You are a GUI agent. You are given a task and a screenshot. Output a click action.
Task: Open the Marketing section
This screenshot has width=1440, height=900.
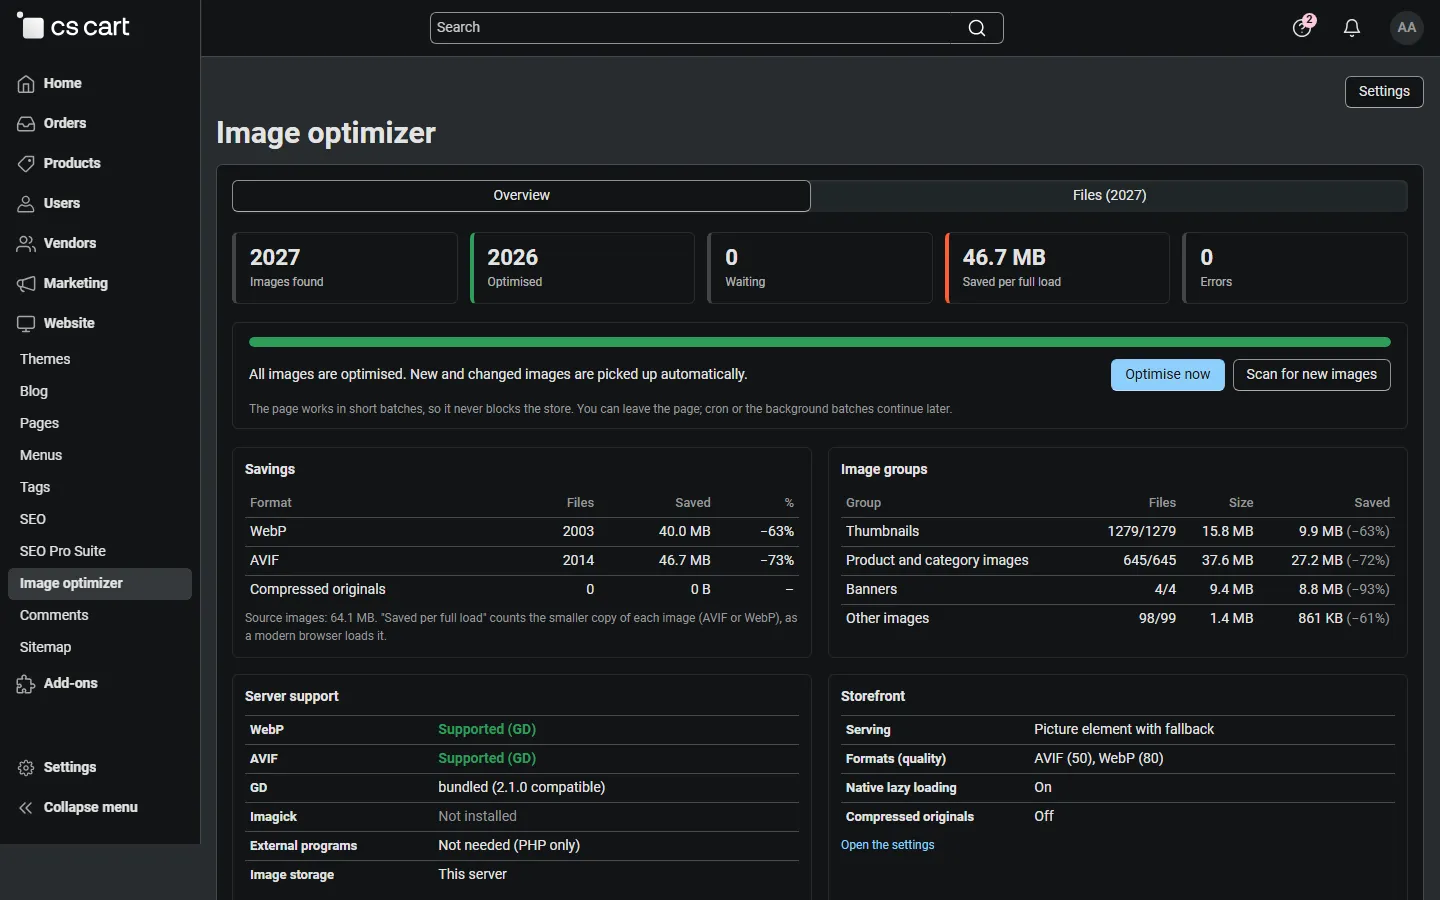coord(63,284)
